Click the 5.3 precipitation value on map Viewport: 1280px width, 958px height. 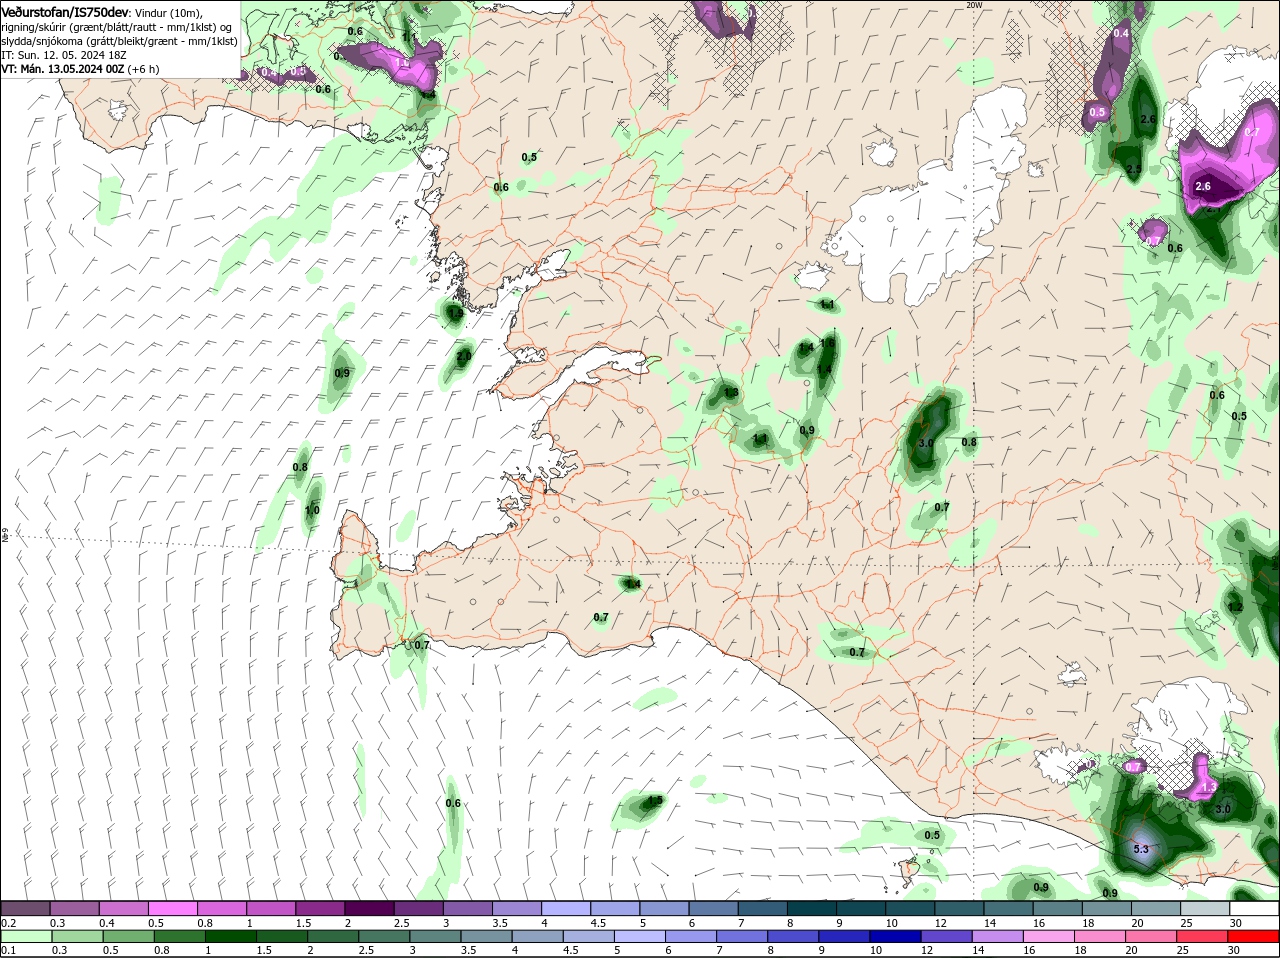point(1141,849)
